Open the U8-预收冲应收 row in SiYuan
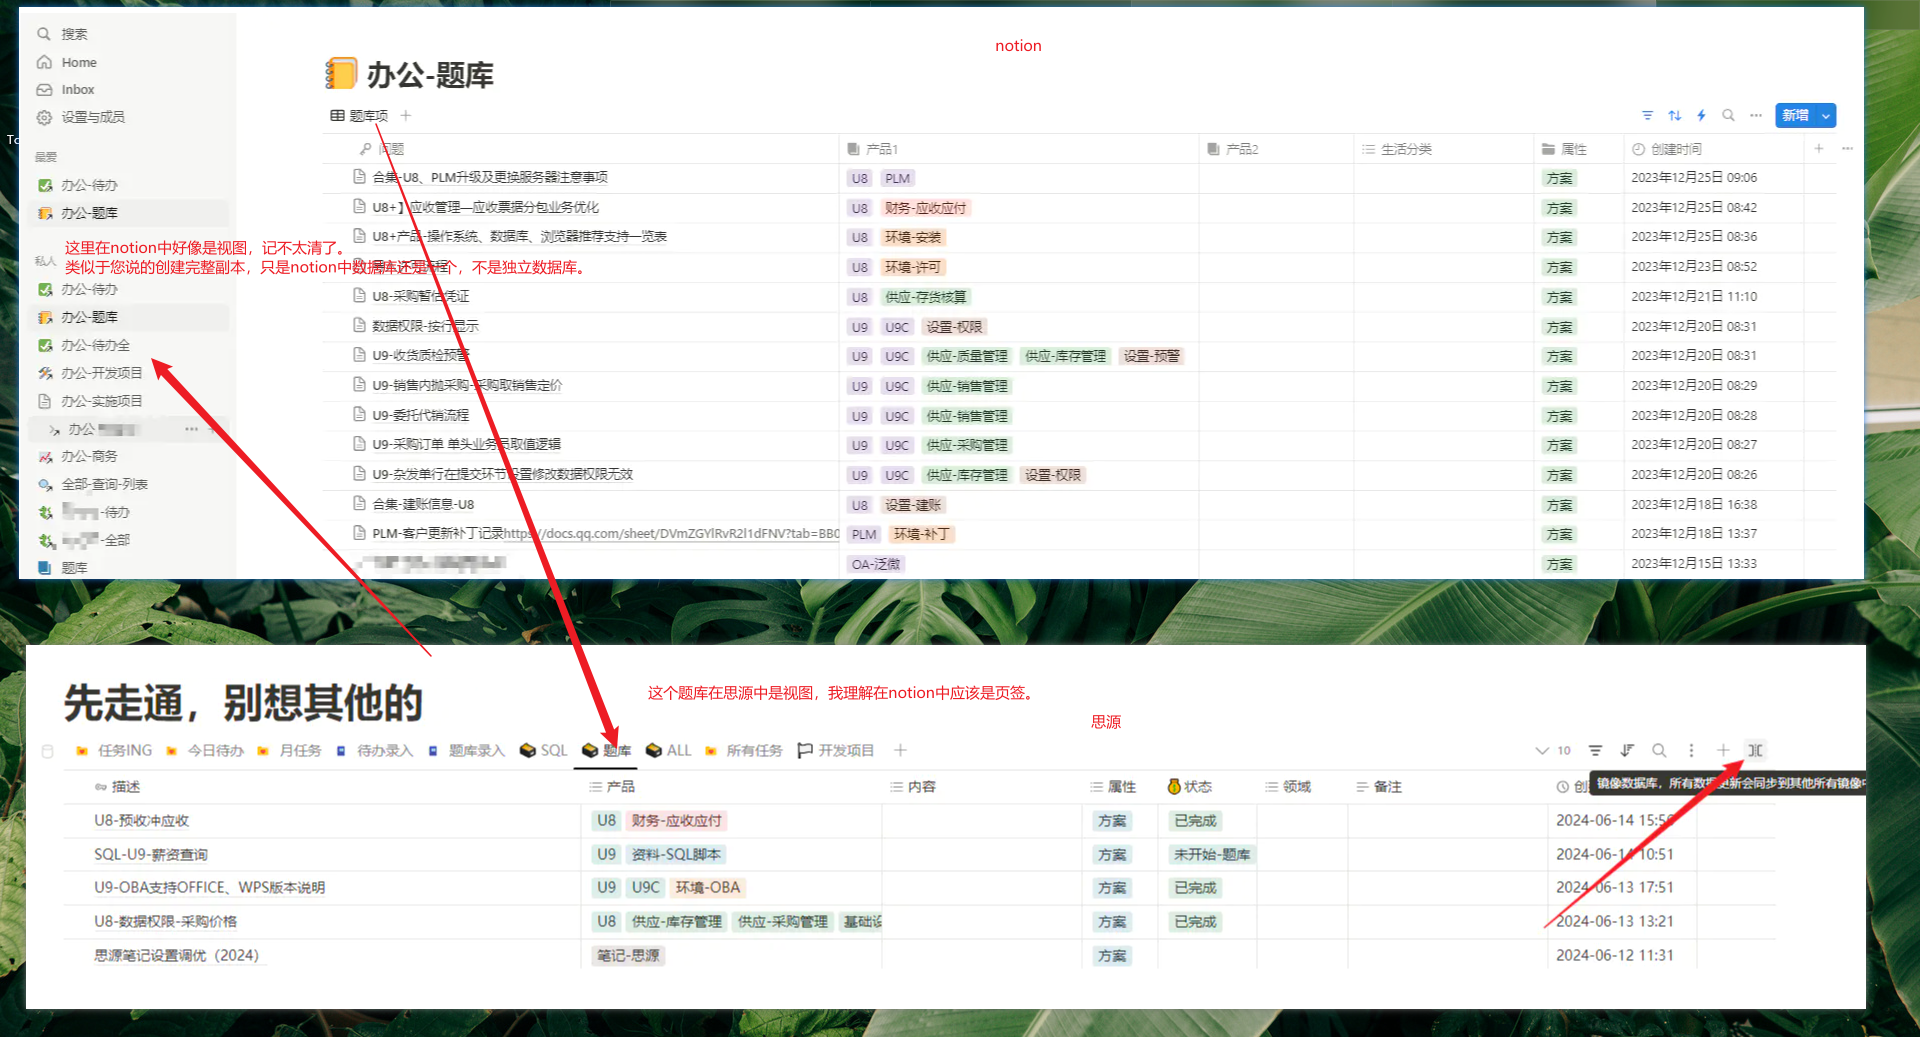Screen dimensions: 1920x1037 pyautogui.click(x=141, y=821)
